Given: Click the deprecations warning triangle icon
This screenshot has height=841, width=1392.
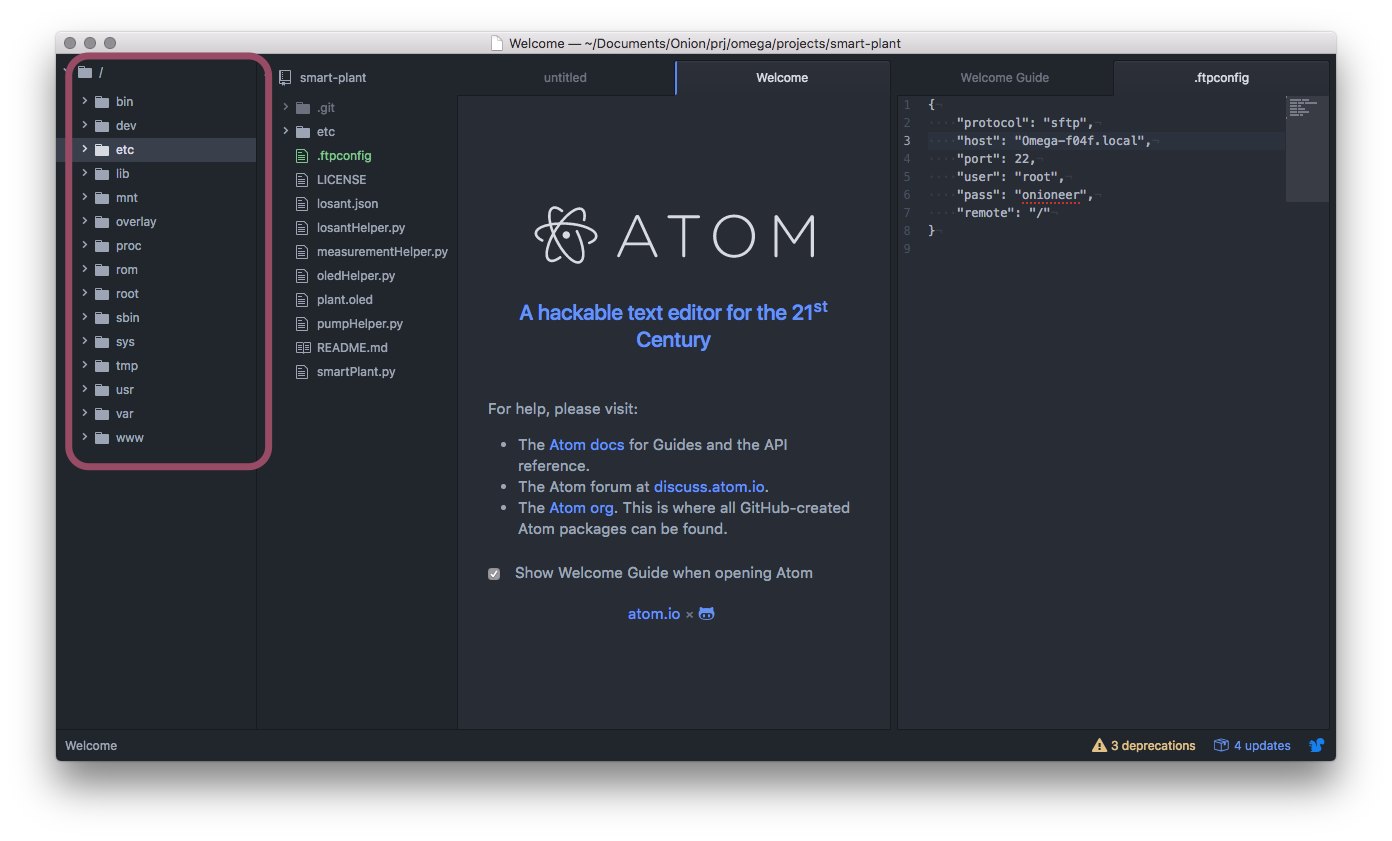Looking at the screenshot, I should tap(1099, 746).
